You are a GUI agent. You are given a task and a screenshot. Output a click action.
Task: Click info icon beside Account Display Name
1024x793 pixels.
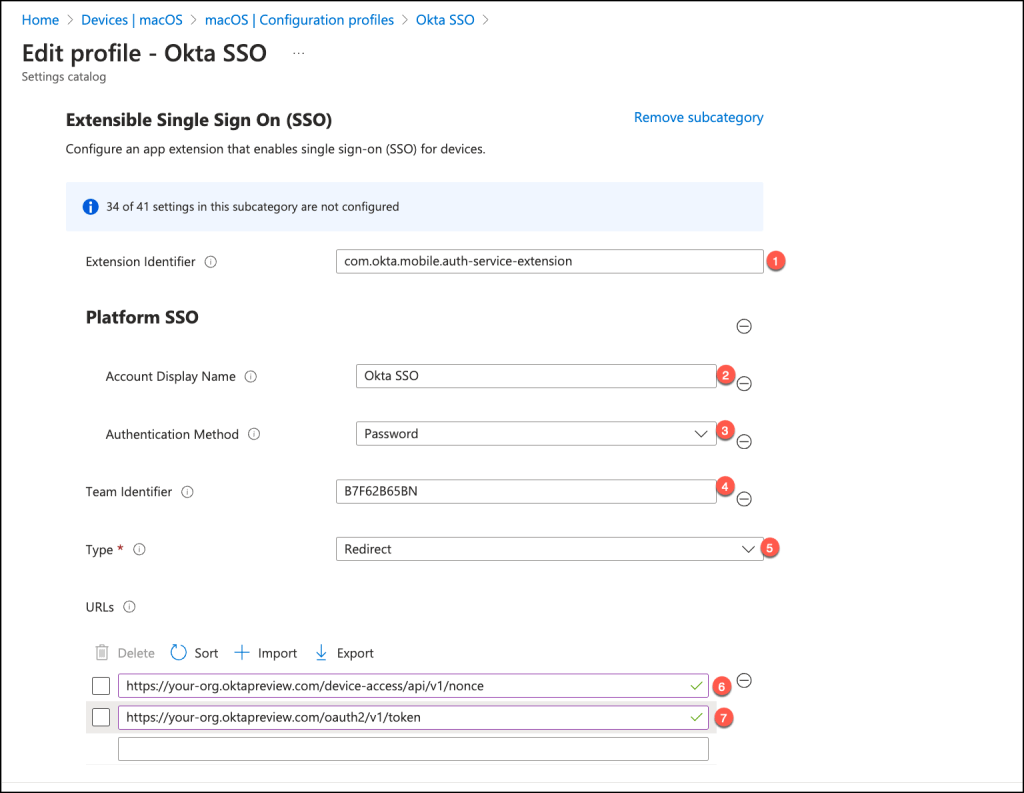(251, 377)
